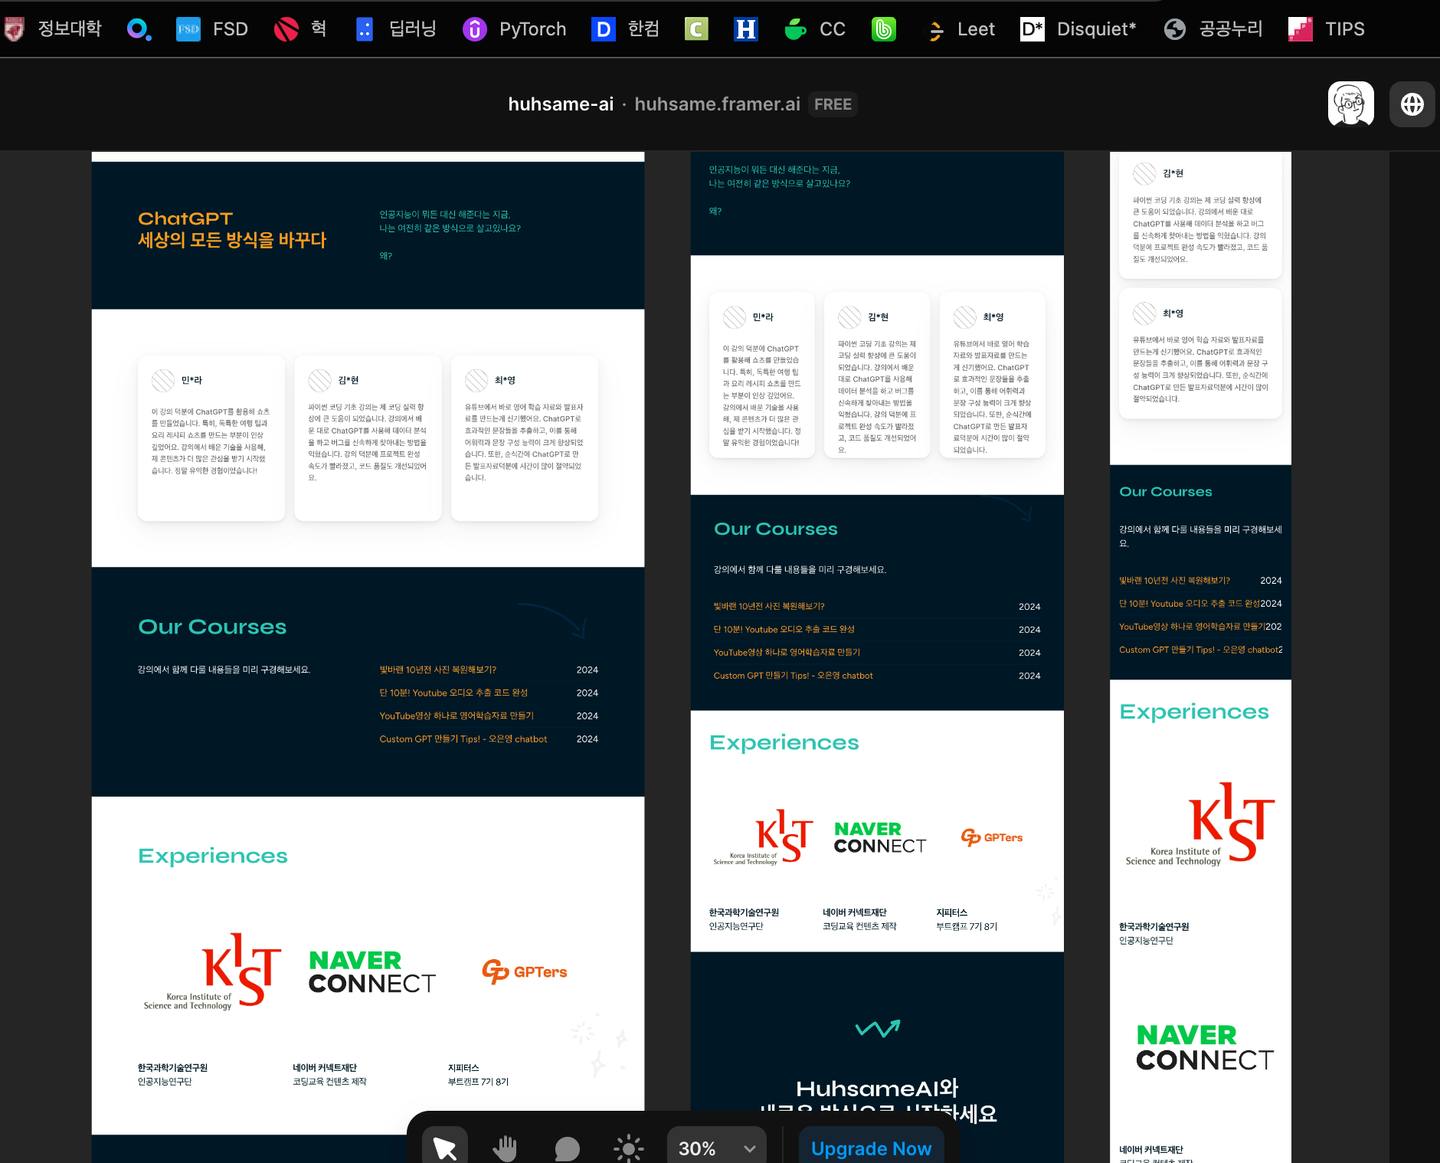This screenshot has width=1440, height=1163.
Task: Click the huhsame-ai project name
Action: click(561, 104)
